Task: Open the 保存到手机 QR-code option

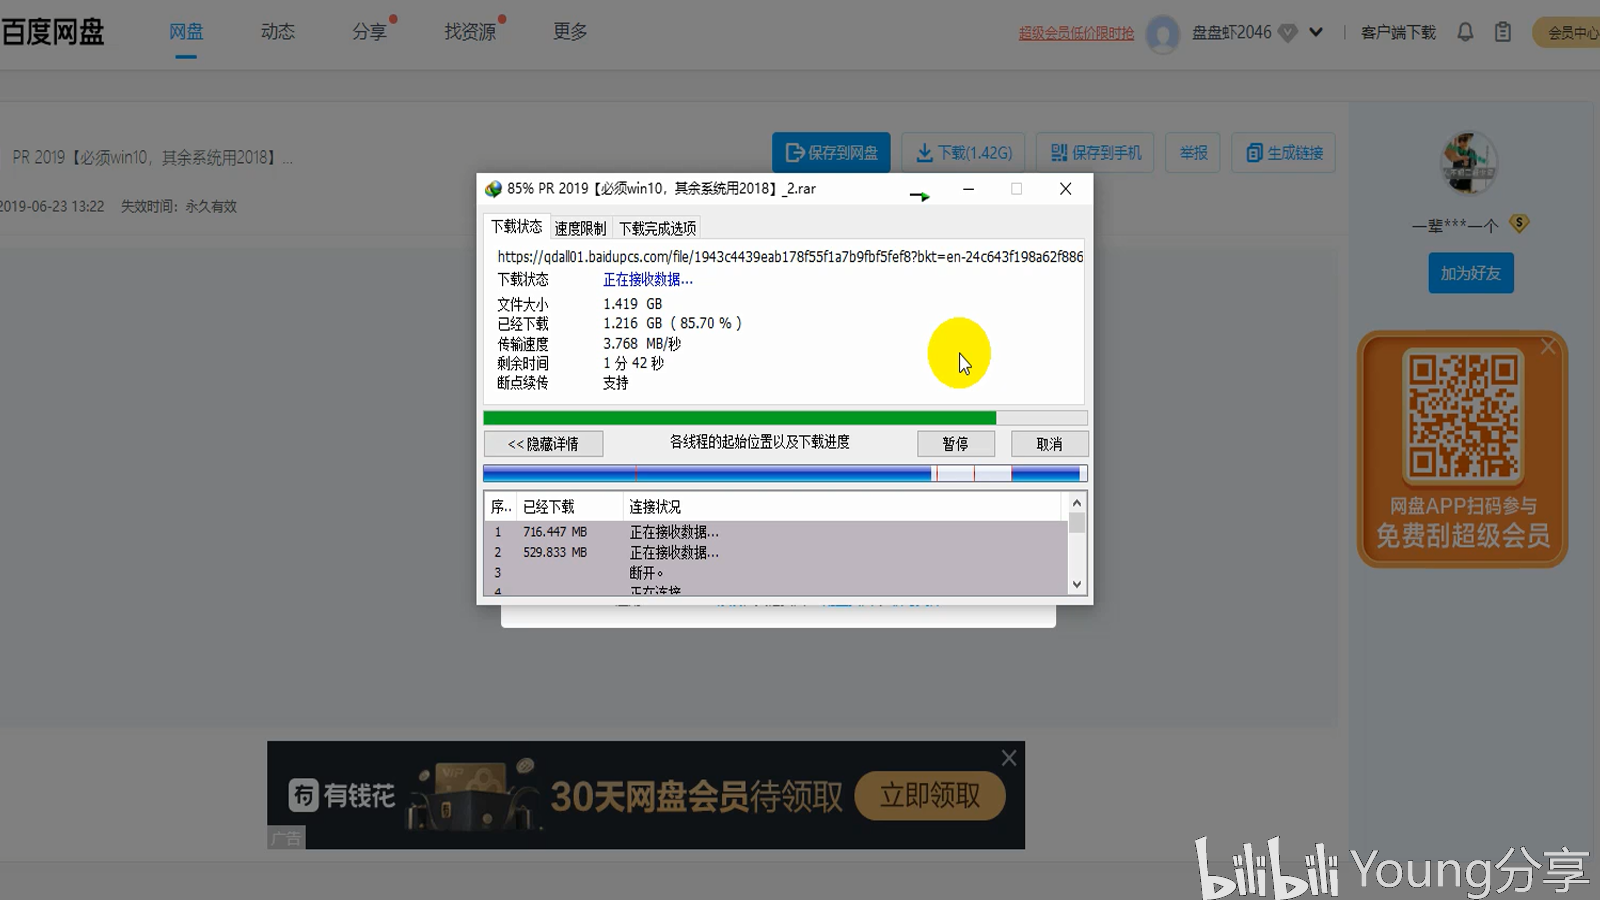Action: tap(1060, 152)
